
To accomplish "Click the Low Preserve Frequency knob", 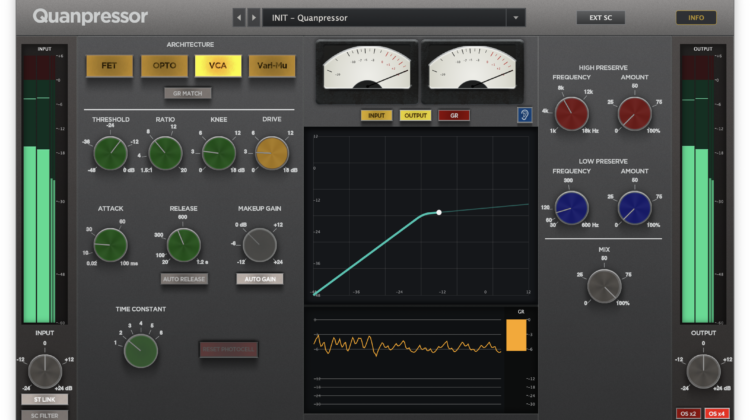I will (572, 208).
